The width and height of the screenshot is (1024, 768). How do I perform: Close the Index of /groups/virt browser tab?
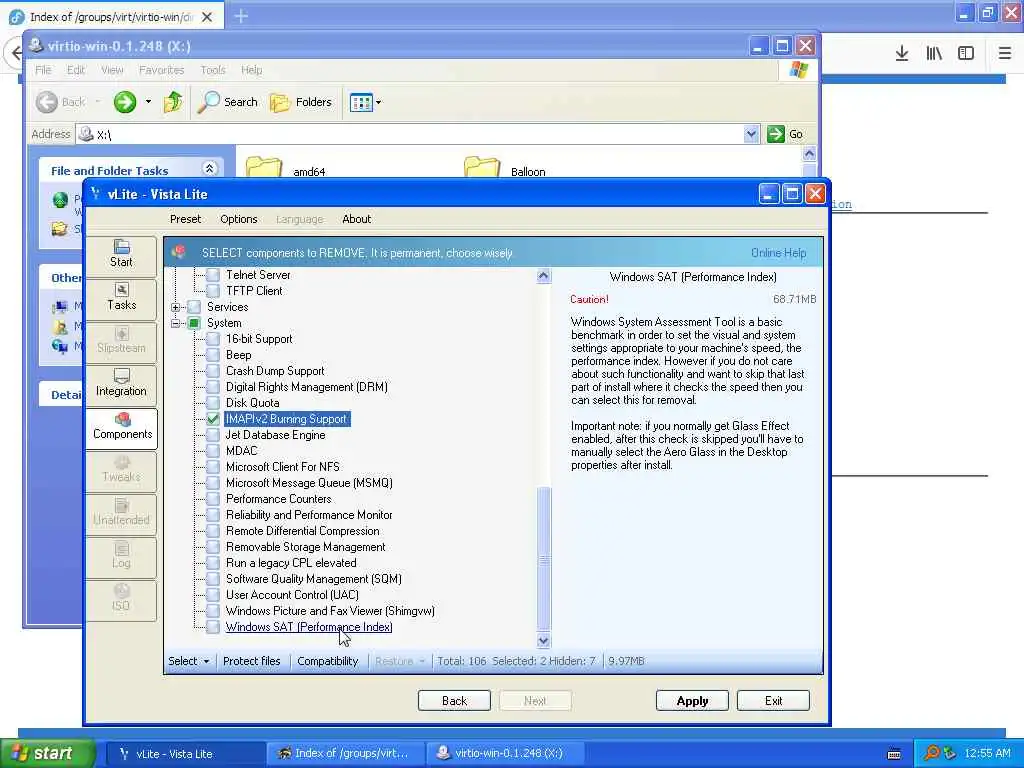click(207, 17)
